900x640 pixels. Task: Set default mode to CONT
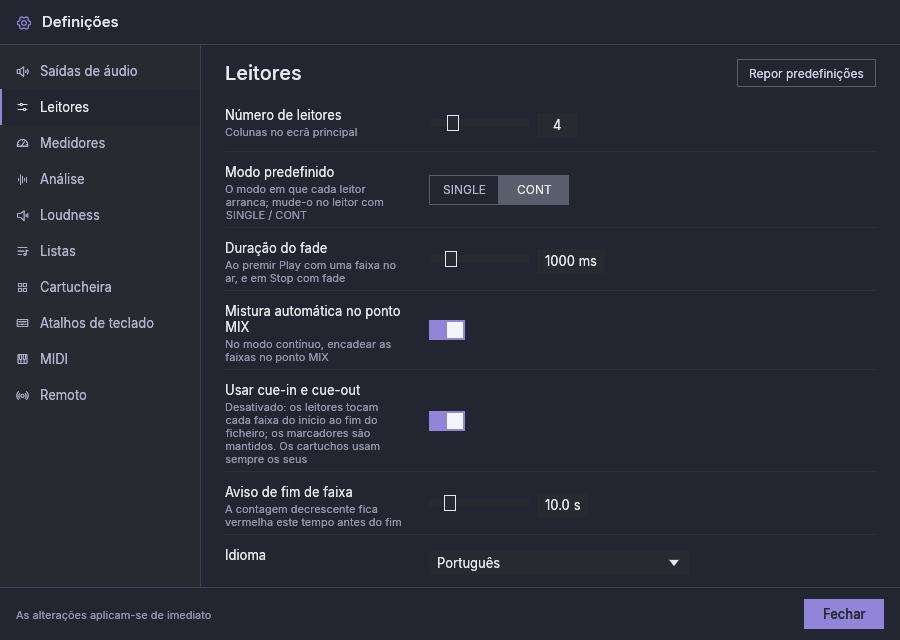pos(534,190)
